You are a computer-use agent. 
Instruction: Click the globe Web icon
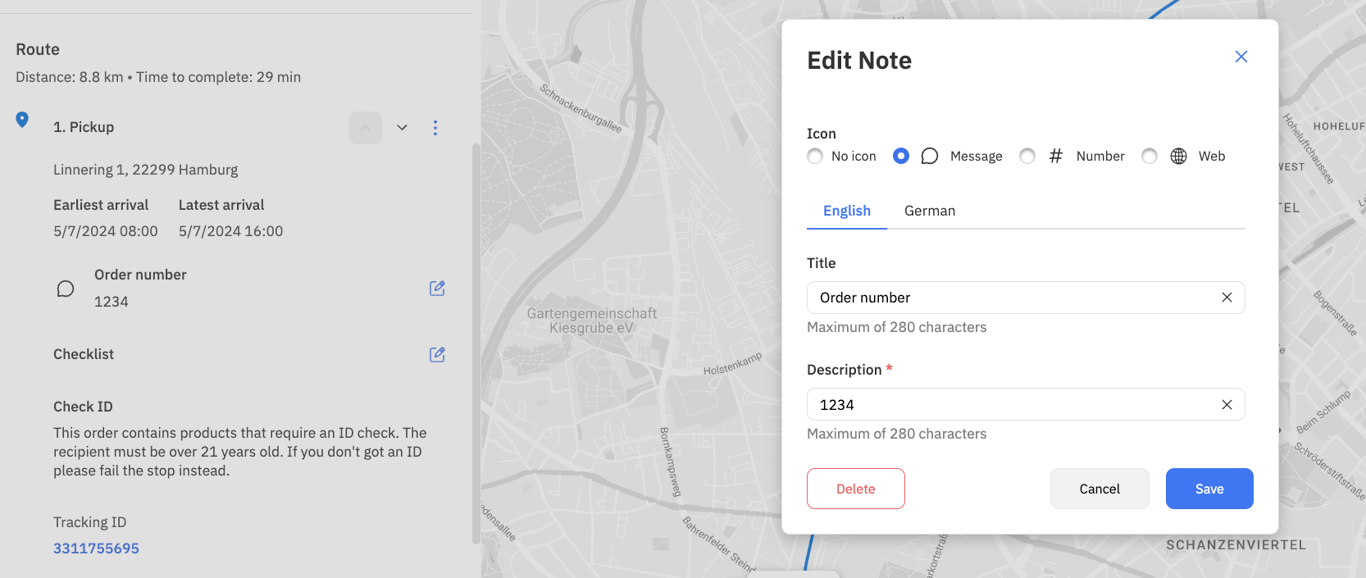1179,156
